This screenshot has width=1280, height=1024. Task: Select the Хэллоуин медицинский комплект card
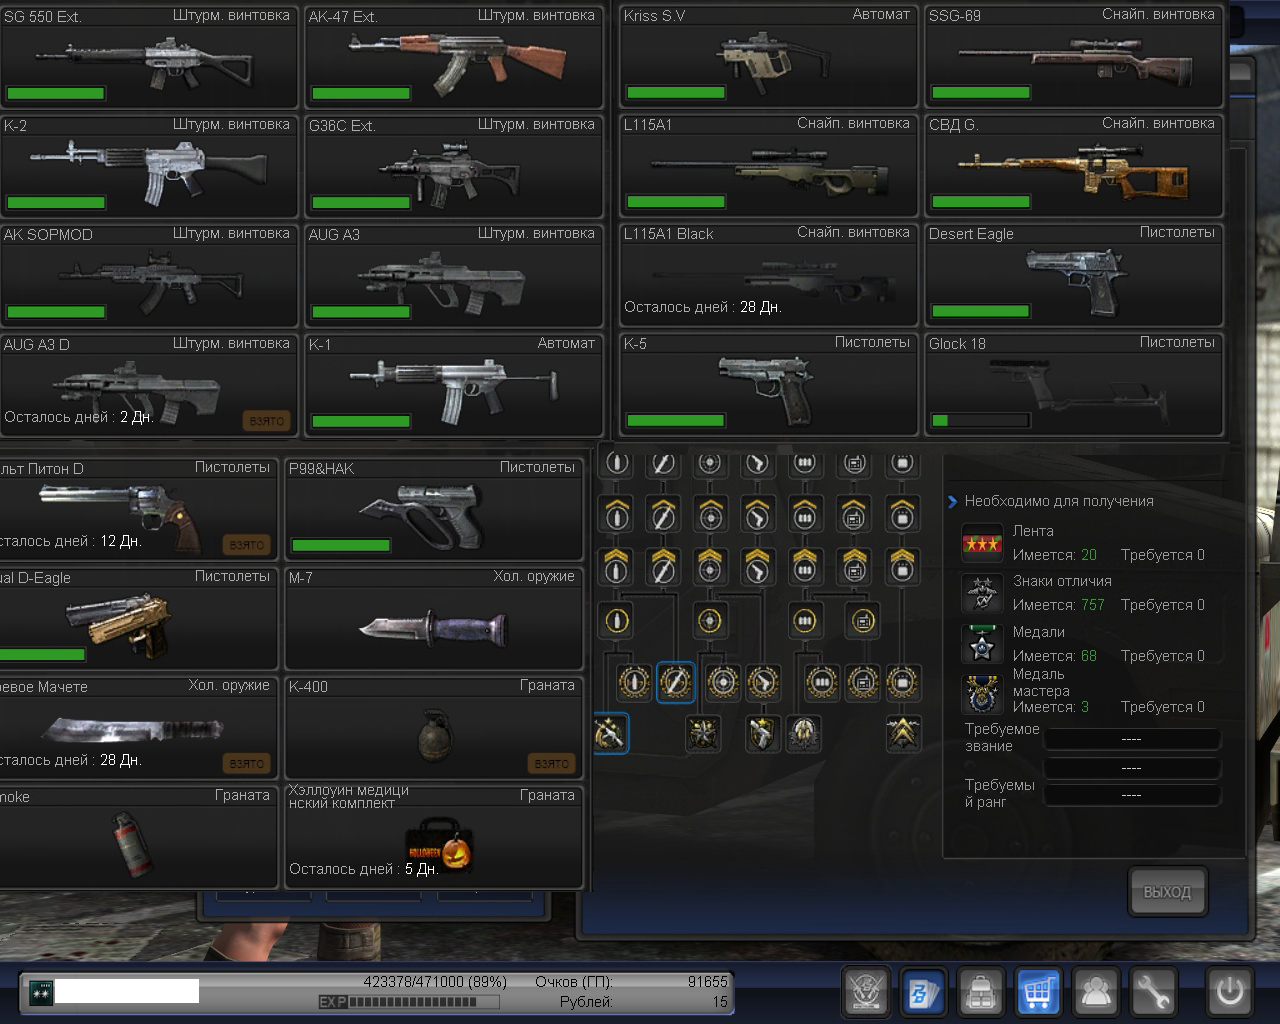[434, 836]
